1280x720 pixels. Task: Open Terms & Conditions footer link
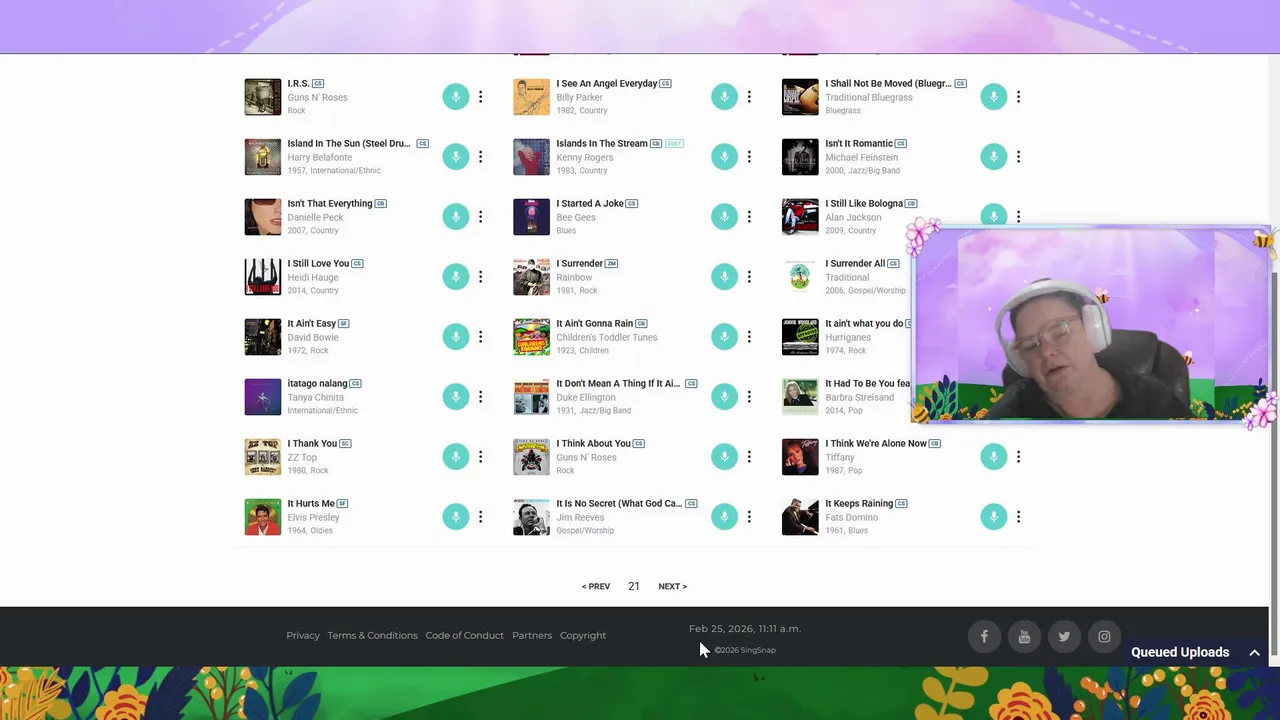point(372,635)
